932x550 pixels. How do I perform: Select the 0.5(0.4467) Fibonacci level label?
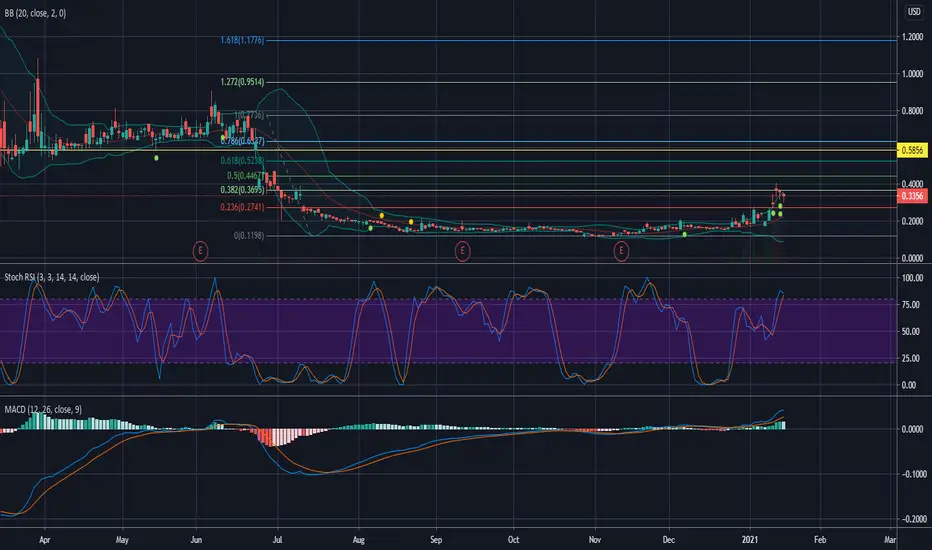click(245, 176)
